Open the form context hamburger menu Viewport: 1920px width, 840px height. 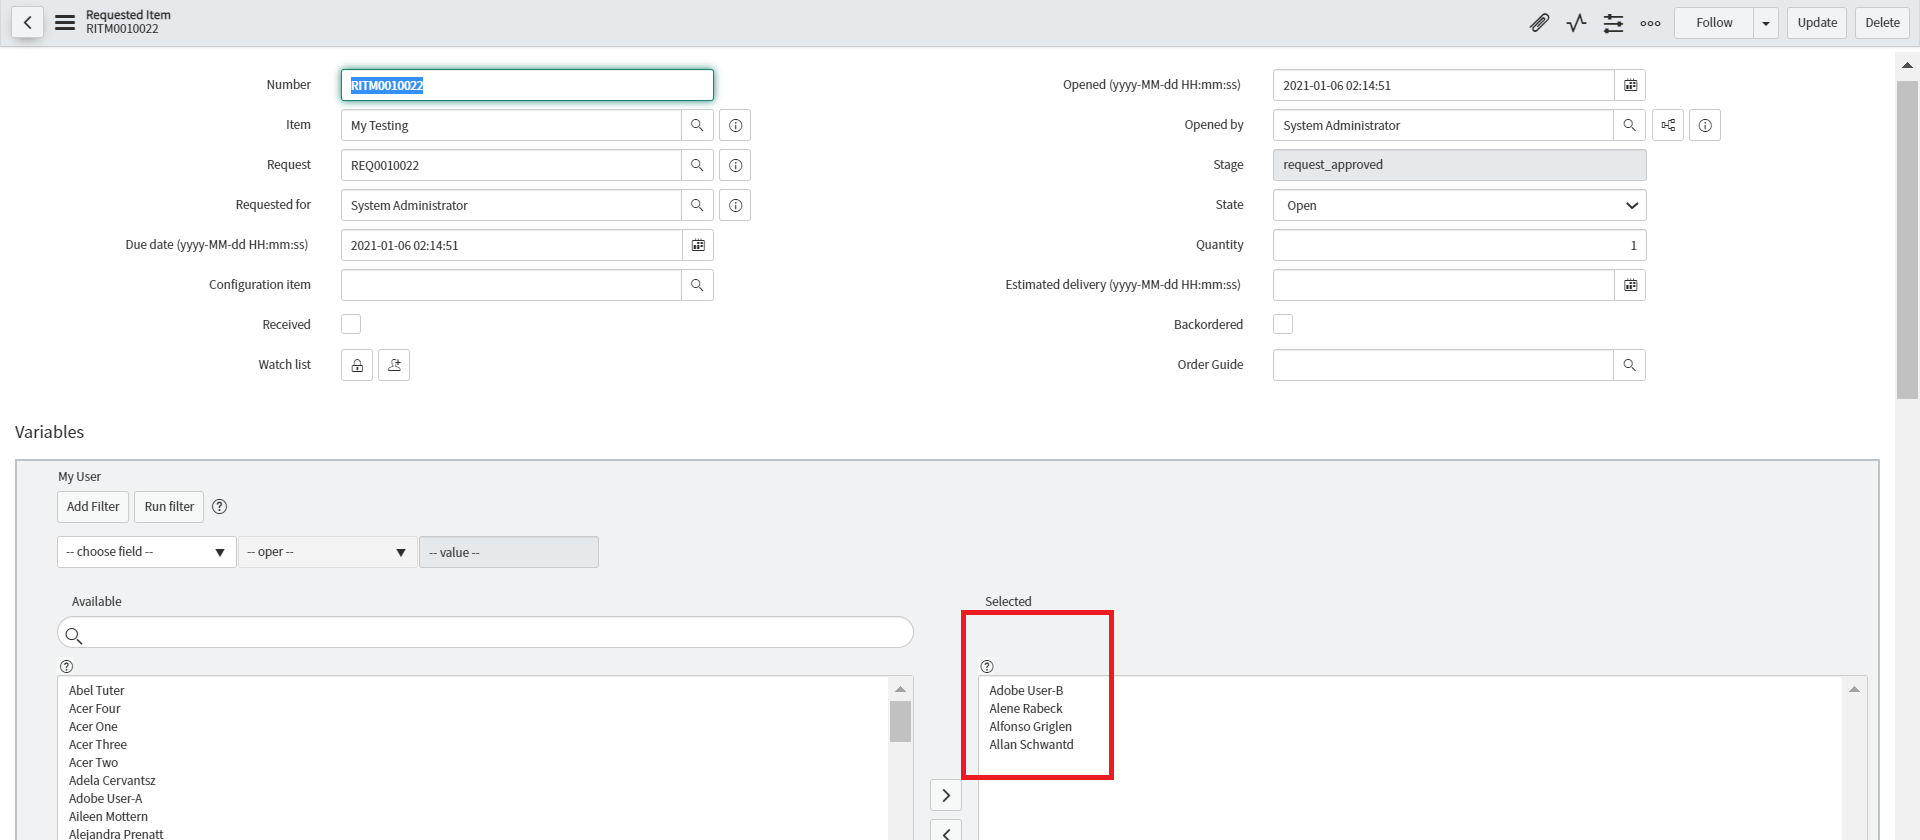tap(65, 22)
